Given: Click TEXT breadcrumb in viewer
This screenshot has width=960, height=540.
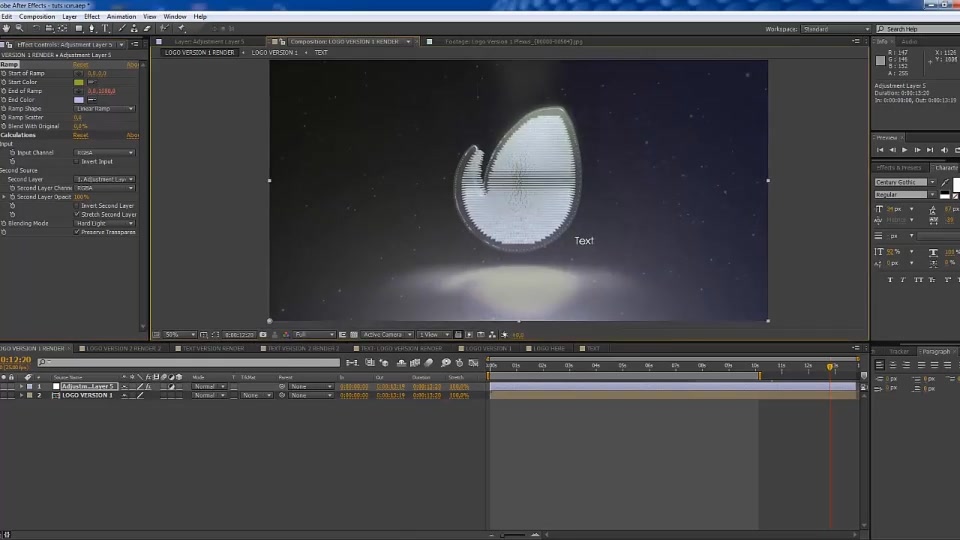Looking at the screenshot, I should click(x=321, y=53).
